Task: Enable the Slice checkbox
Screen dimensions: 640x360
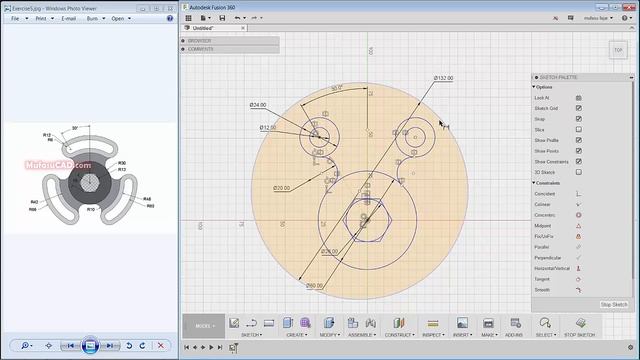Action: (578, 129)
